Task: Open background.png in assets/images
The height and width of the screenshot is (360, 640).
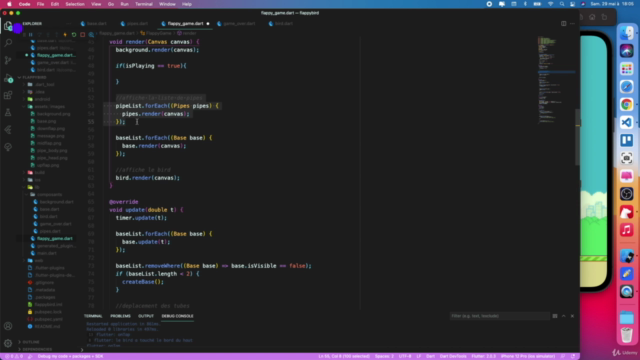Action: coord(53,114)
